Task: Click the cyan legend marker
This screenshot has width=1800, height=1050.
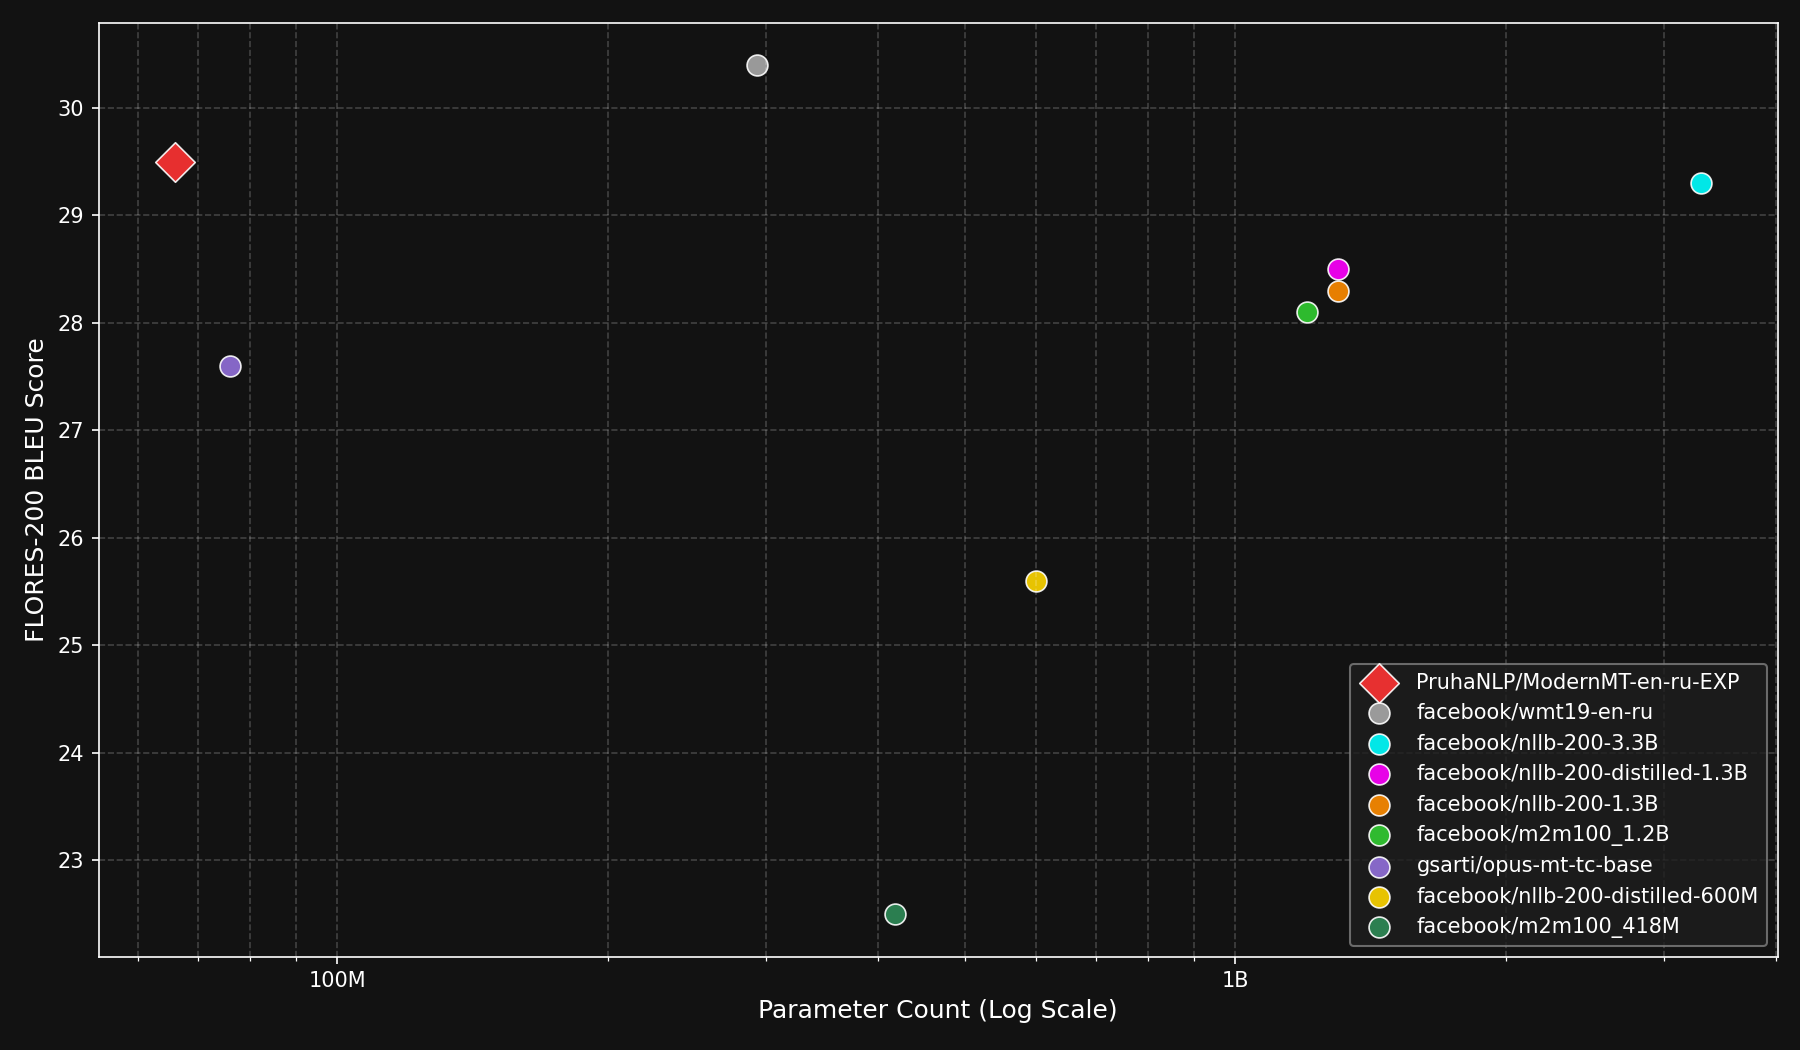Action: click(x=1379, y=744)
